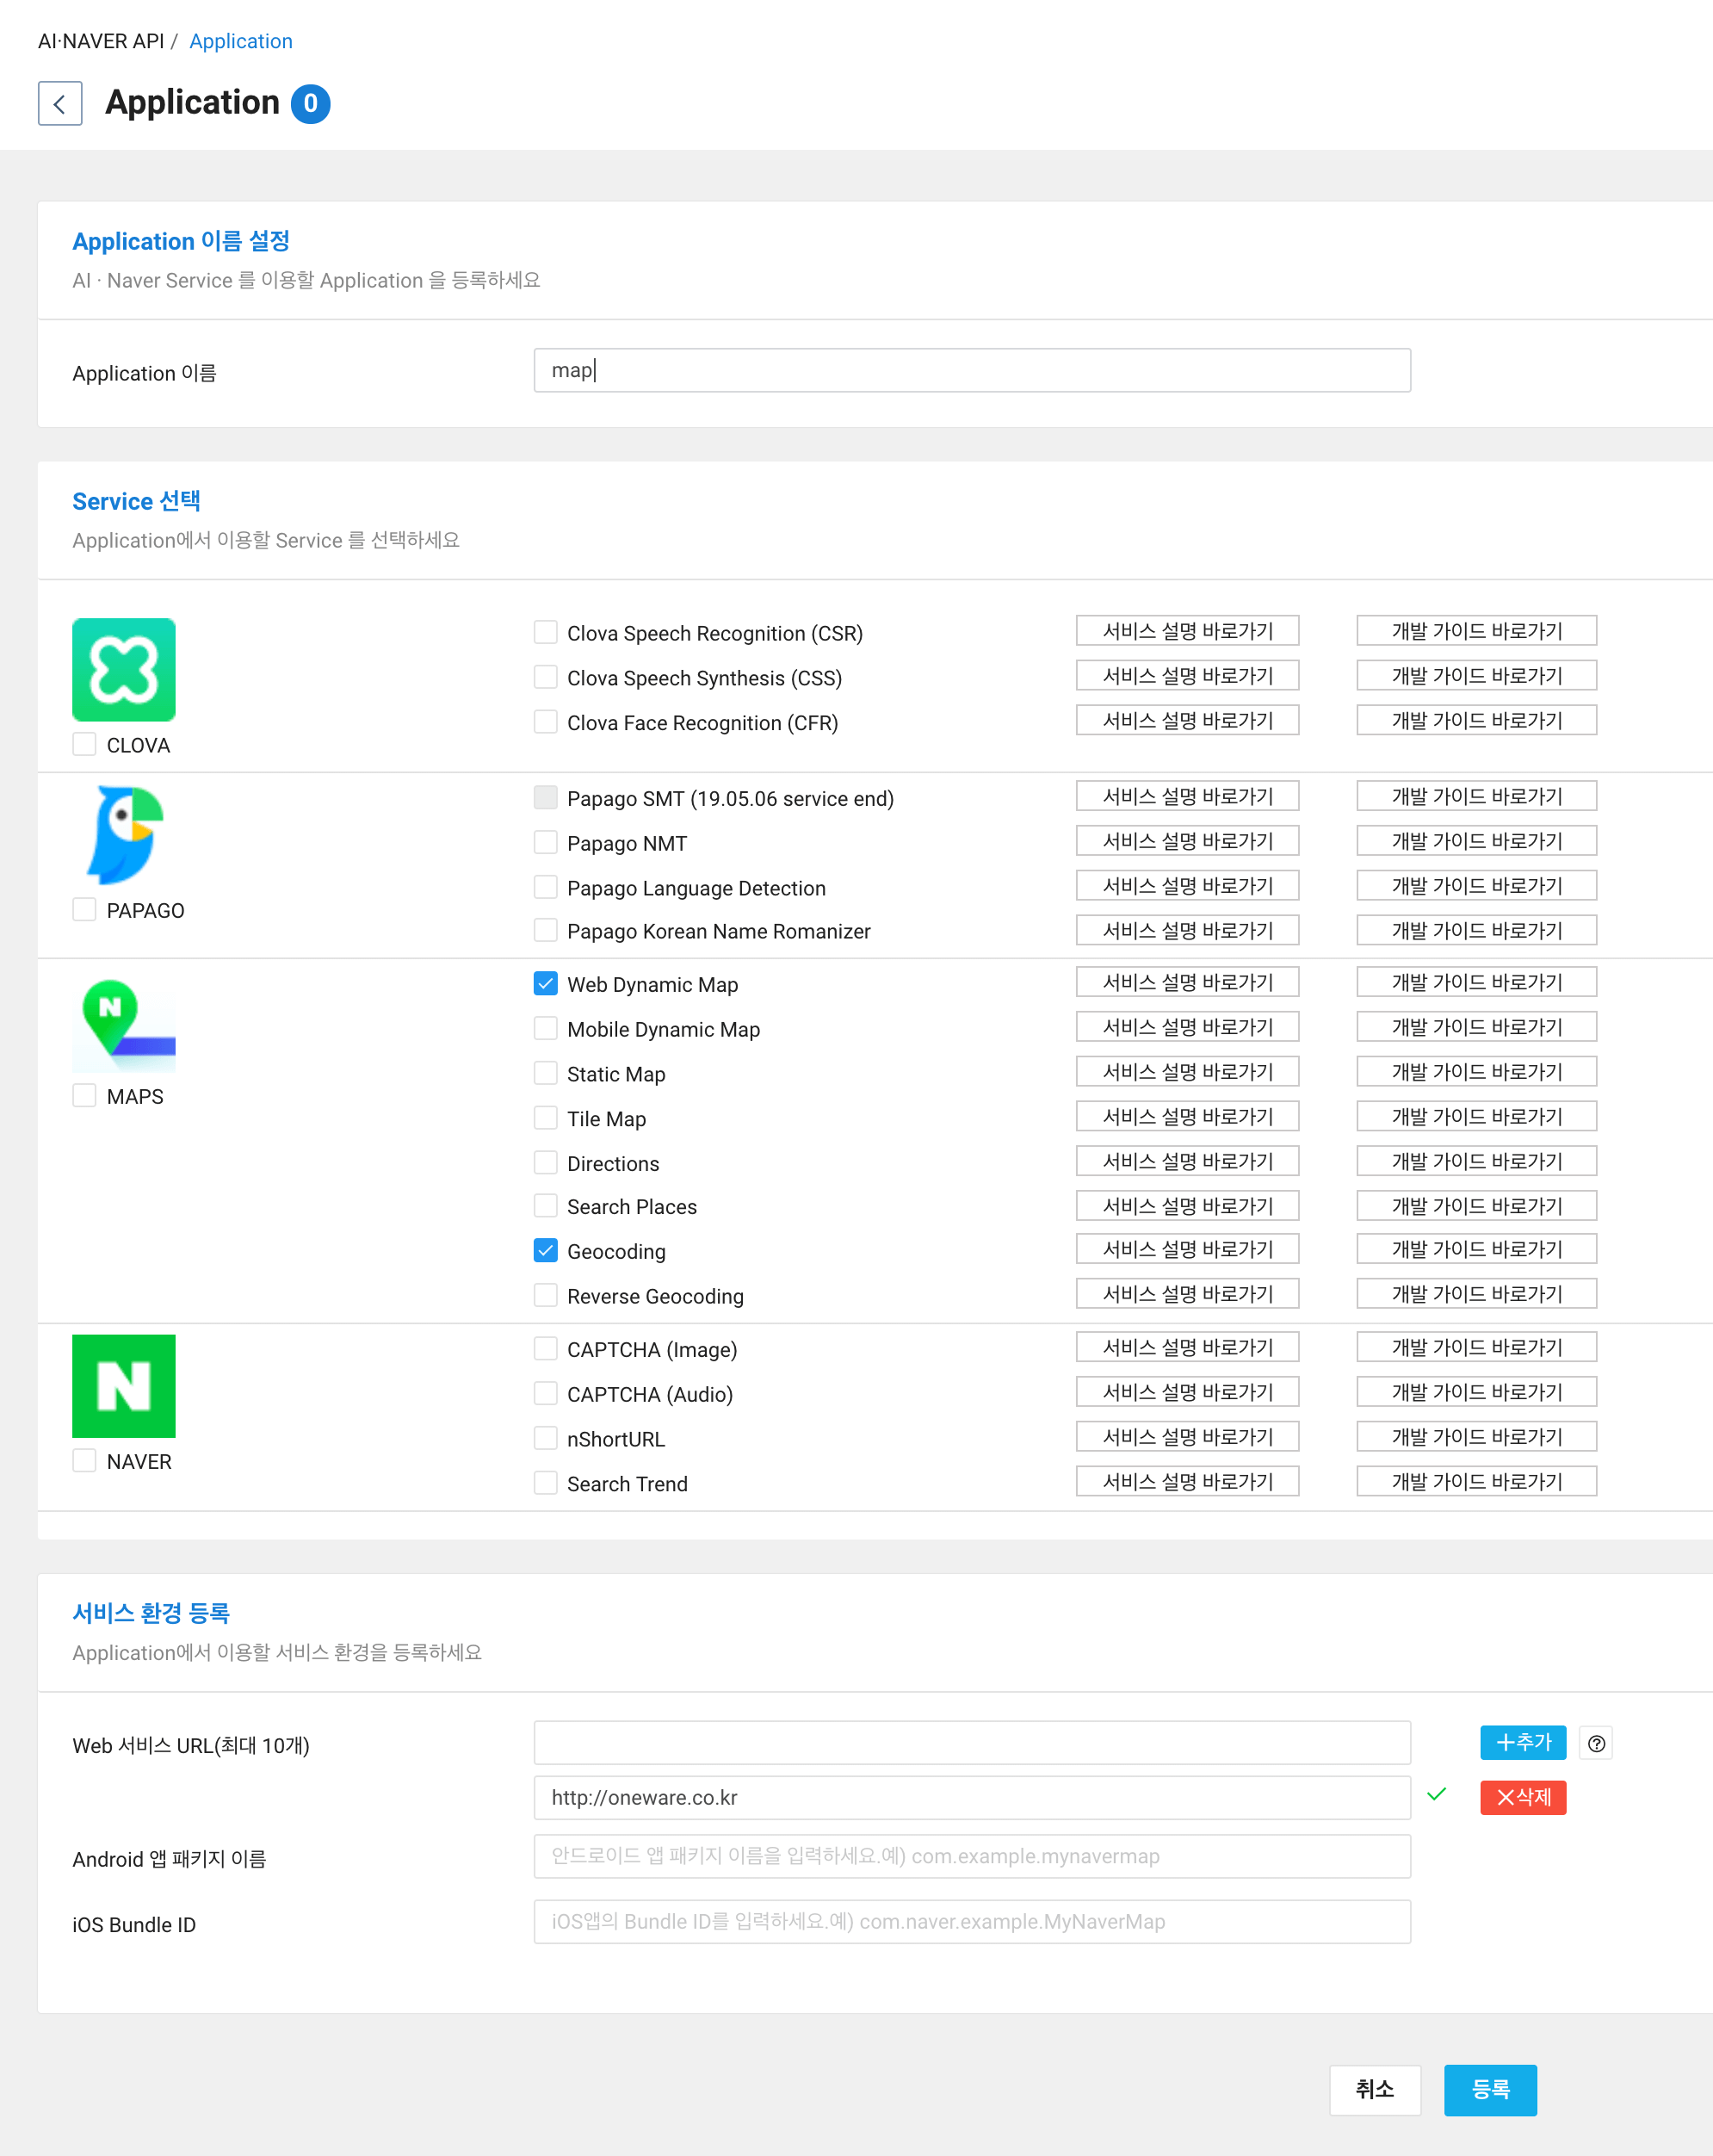Screen dimensions: 1713x2156
Task: Click the Papago SMT disabled checkbox
Action: click(546, 797)
